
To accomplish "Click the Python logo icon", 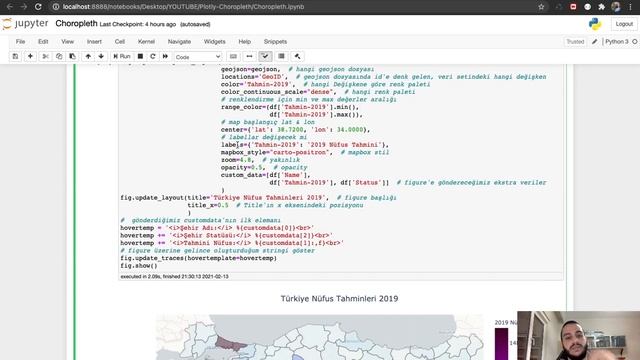I will pos(595,24).
